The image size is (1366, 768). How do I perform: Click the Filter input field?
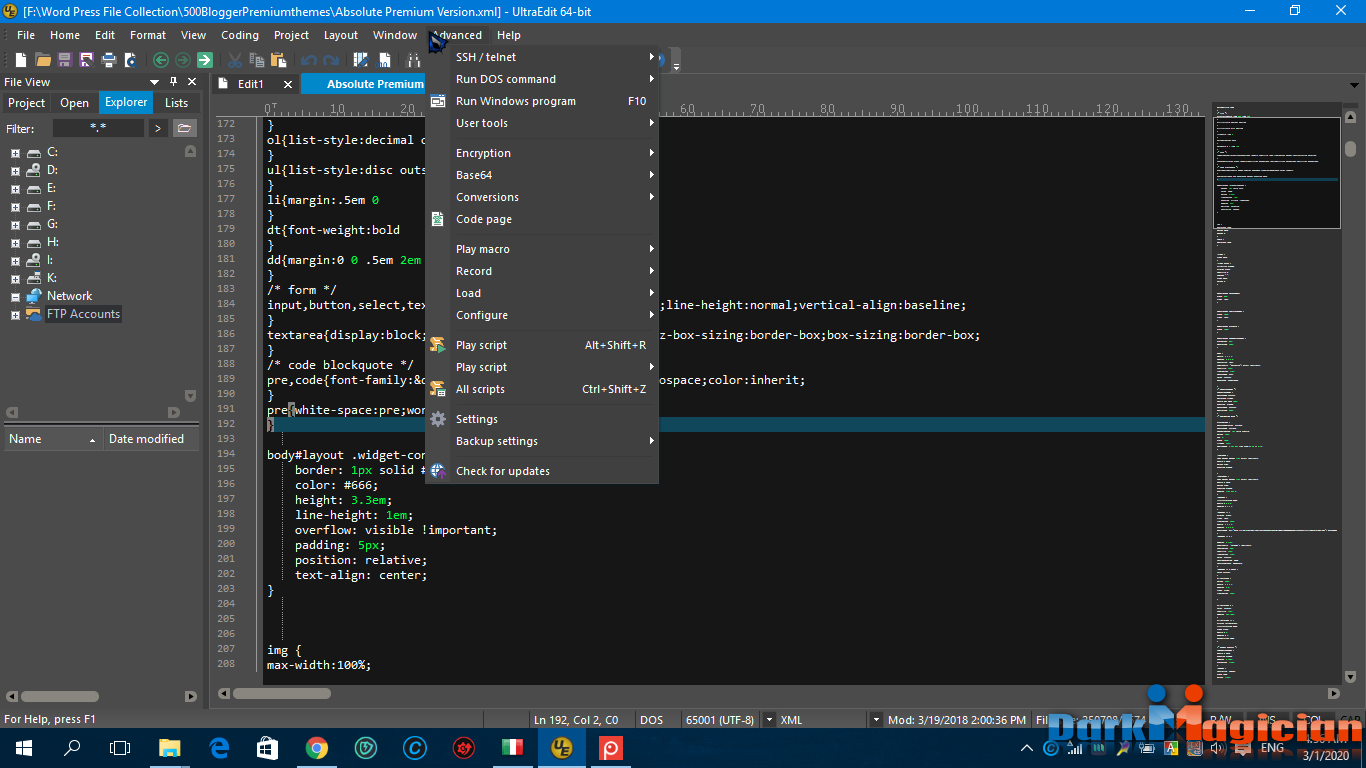pyautogui.click(x=98, y=128)
